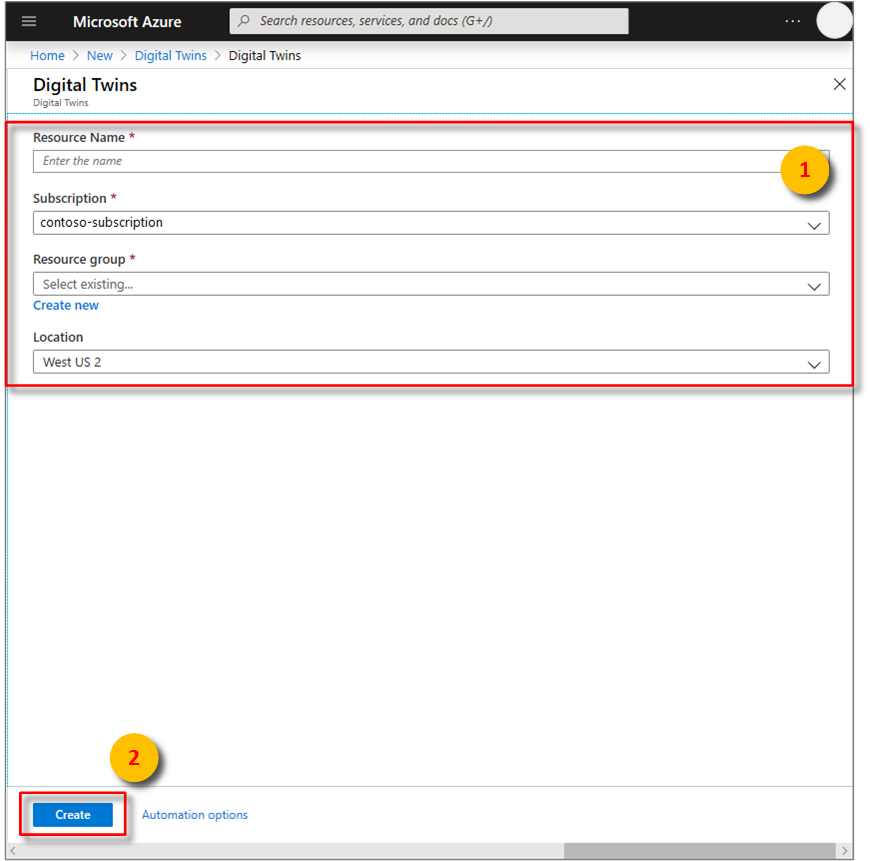Open Automation options link
This screenshot has height=861, width=870.
[x=195, y=814]
